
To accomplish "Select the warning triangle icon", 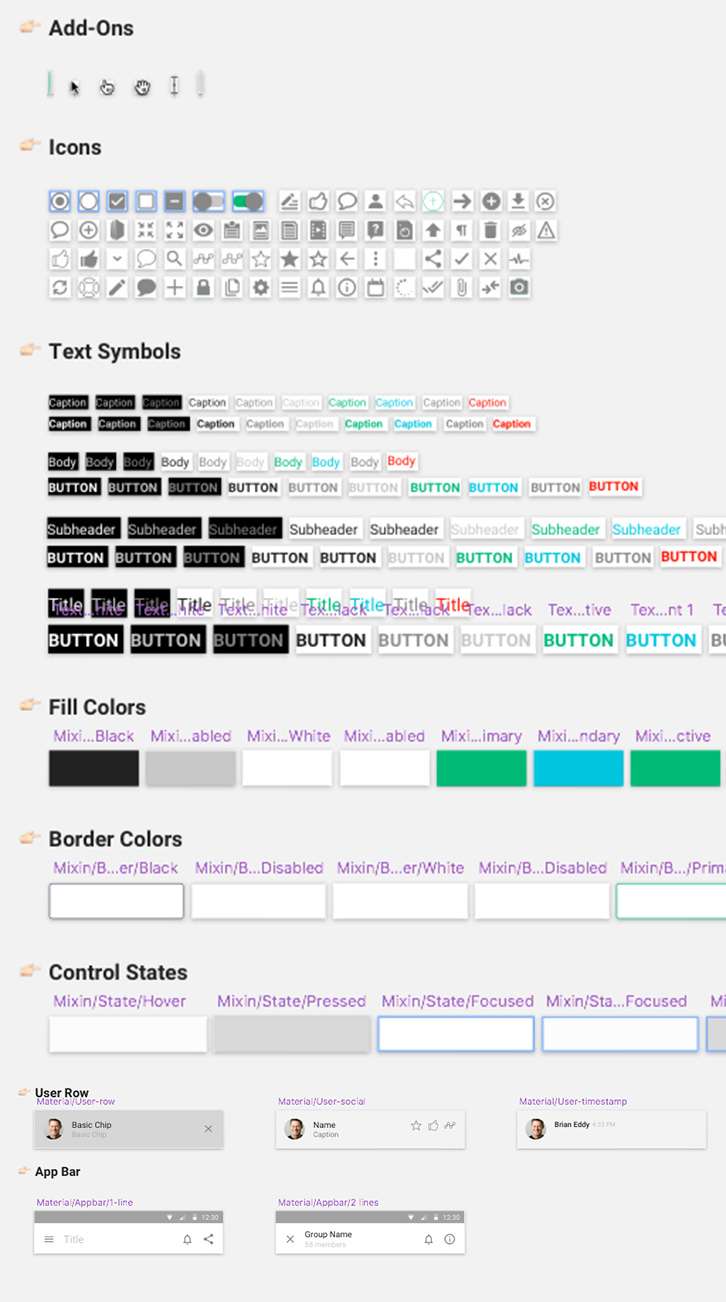I will pyautogui.click(x=546, y=230).
